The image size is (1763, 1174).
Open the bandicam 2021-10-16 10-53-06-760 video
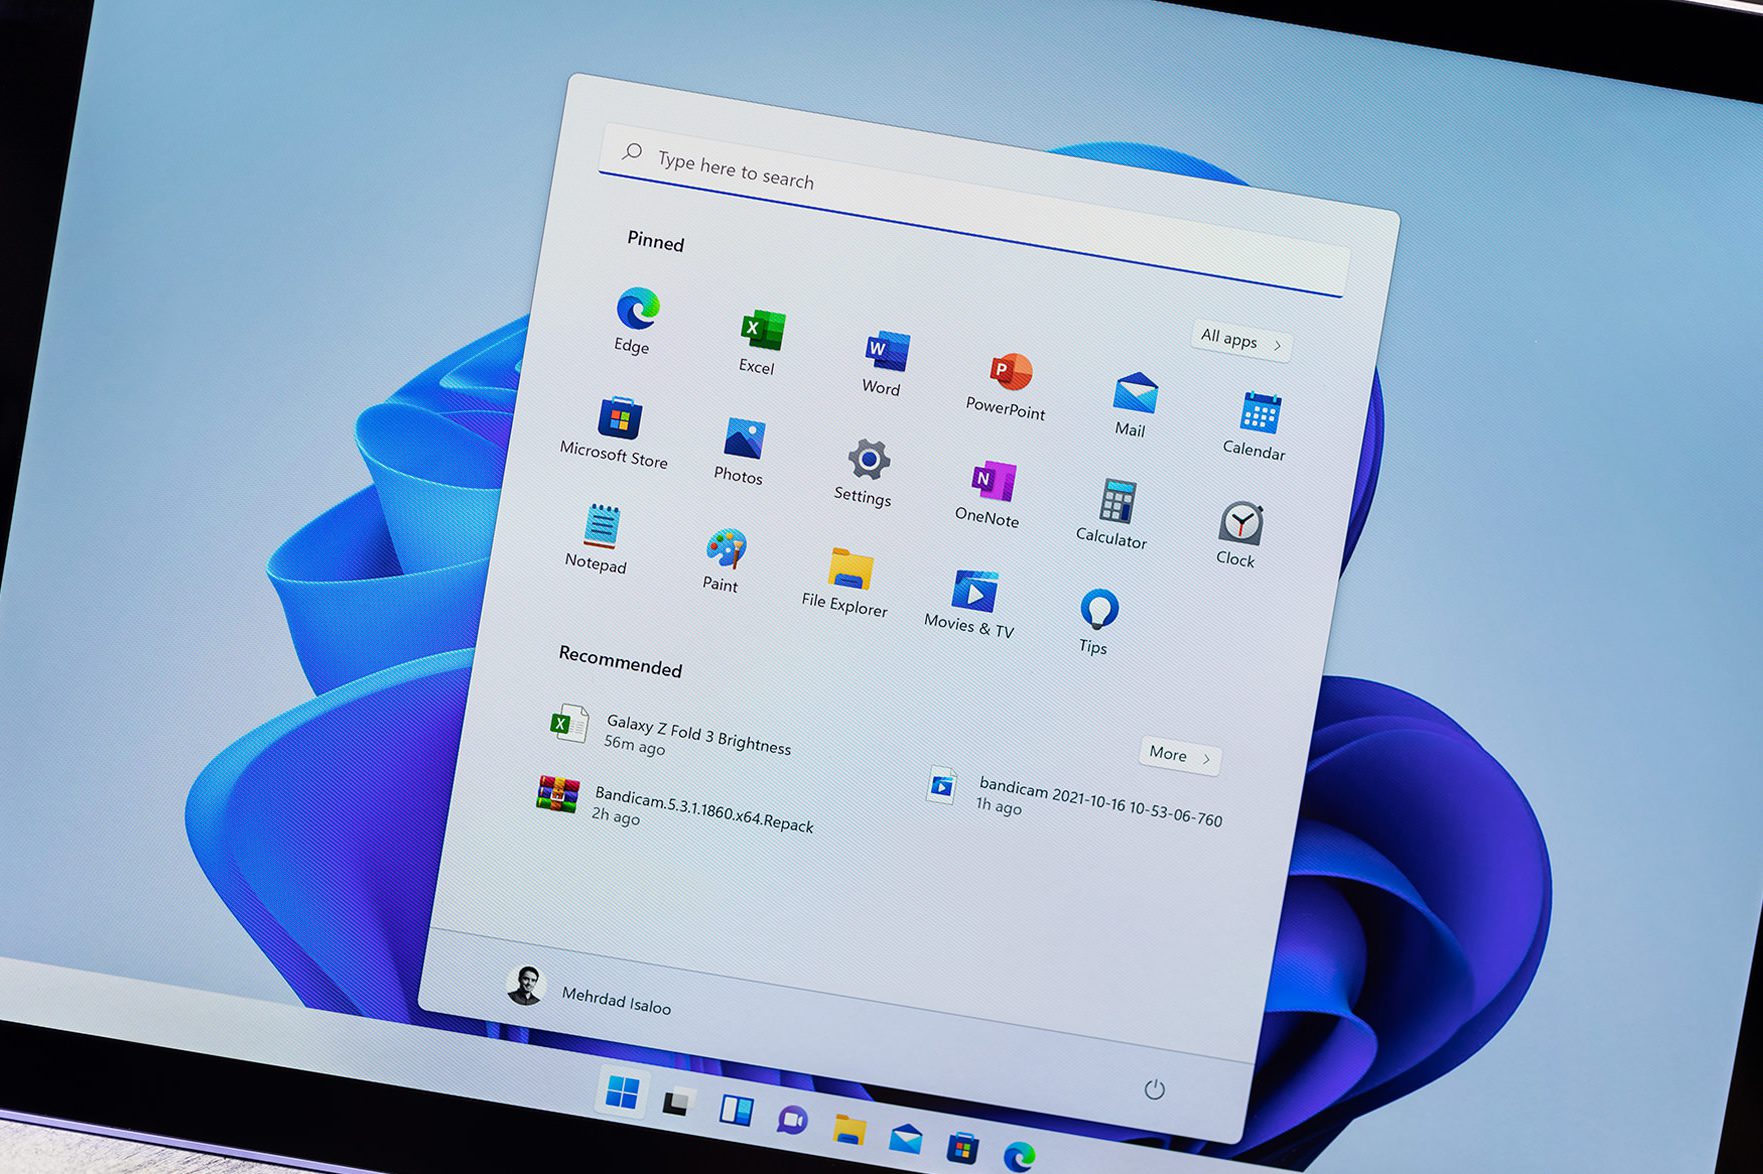pyautogui.click(x=1073, y=800)
